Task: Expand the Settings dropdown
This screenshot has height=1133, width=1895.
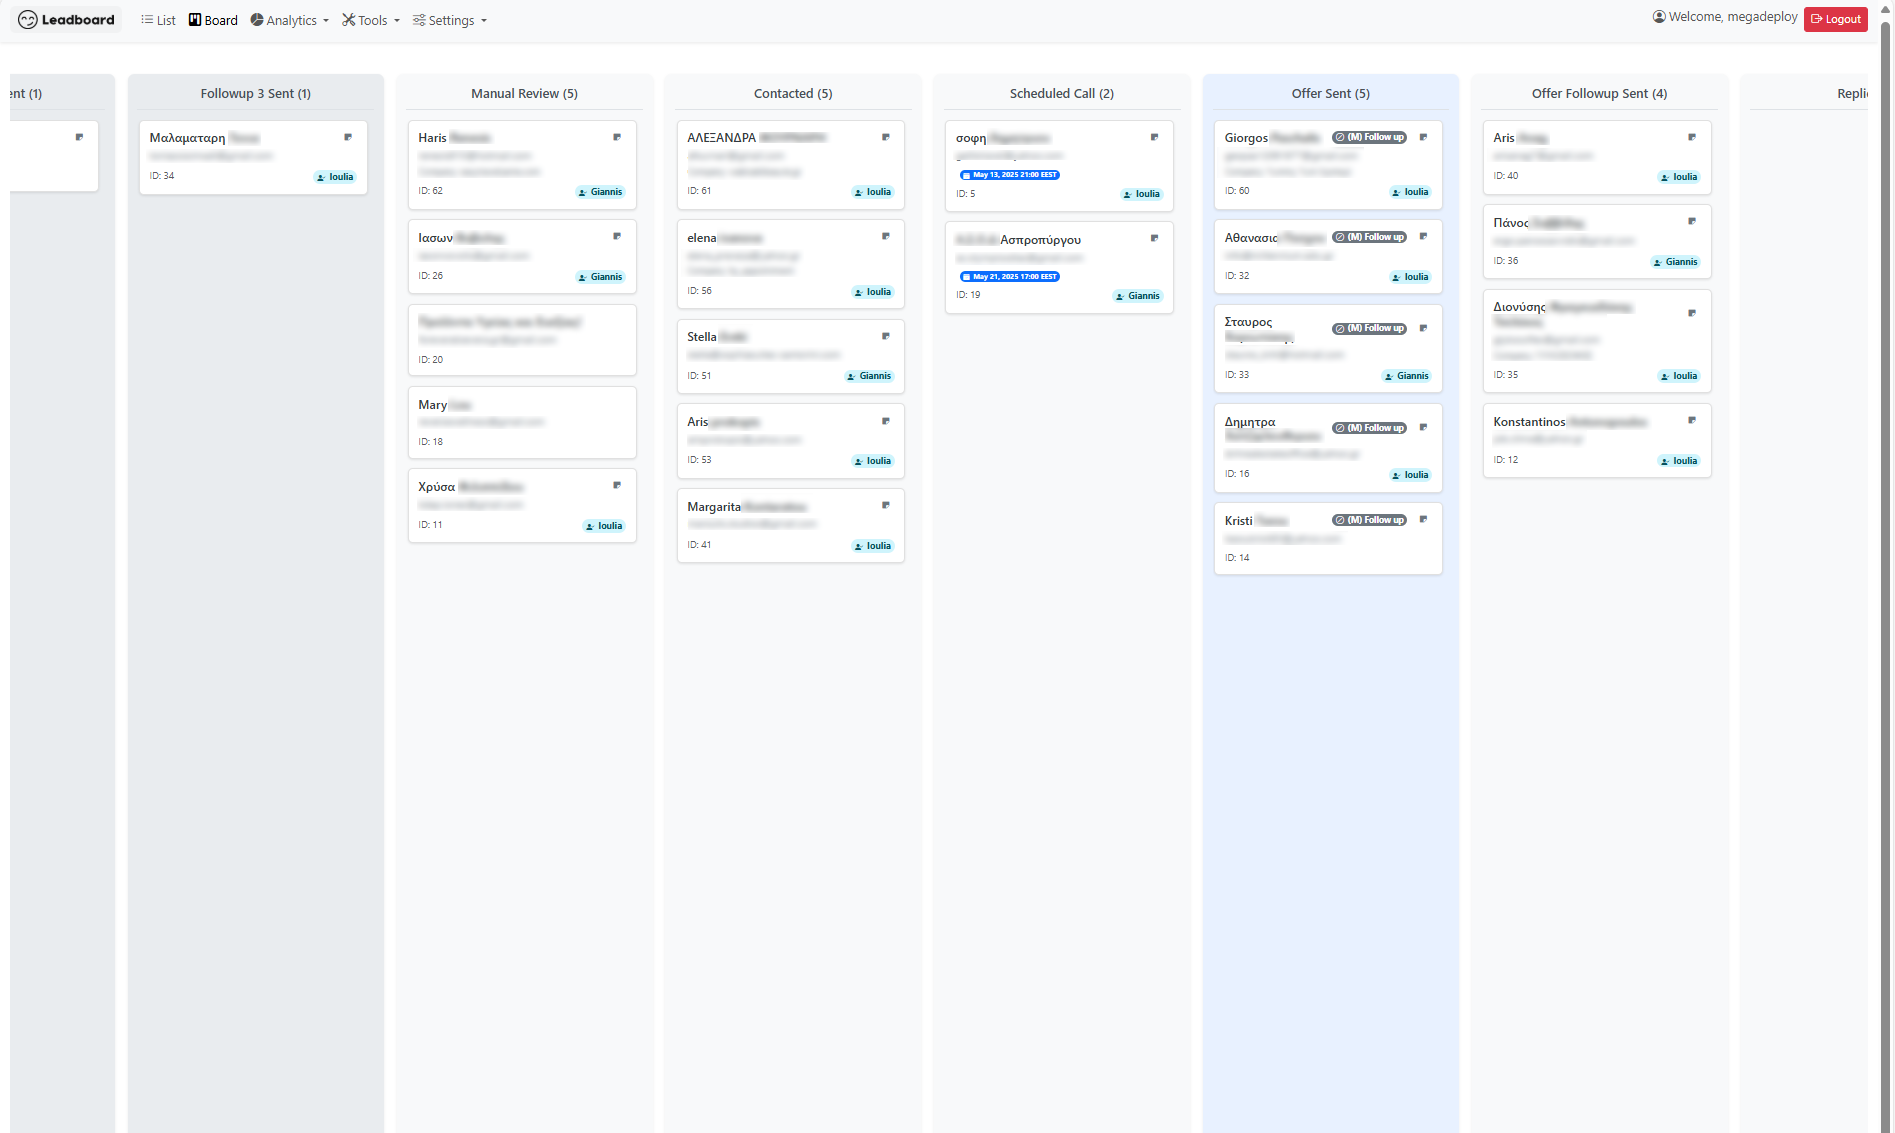Action: [450, 20]
